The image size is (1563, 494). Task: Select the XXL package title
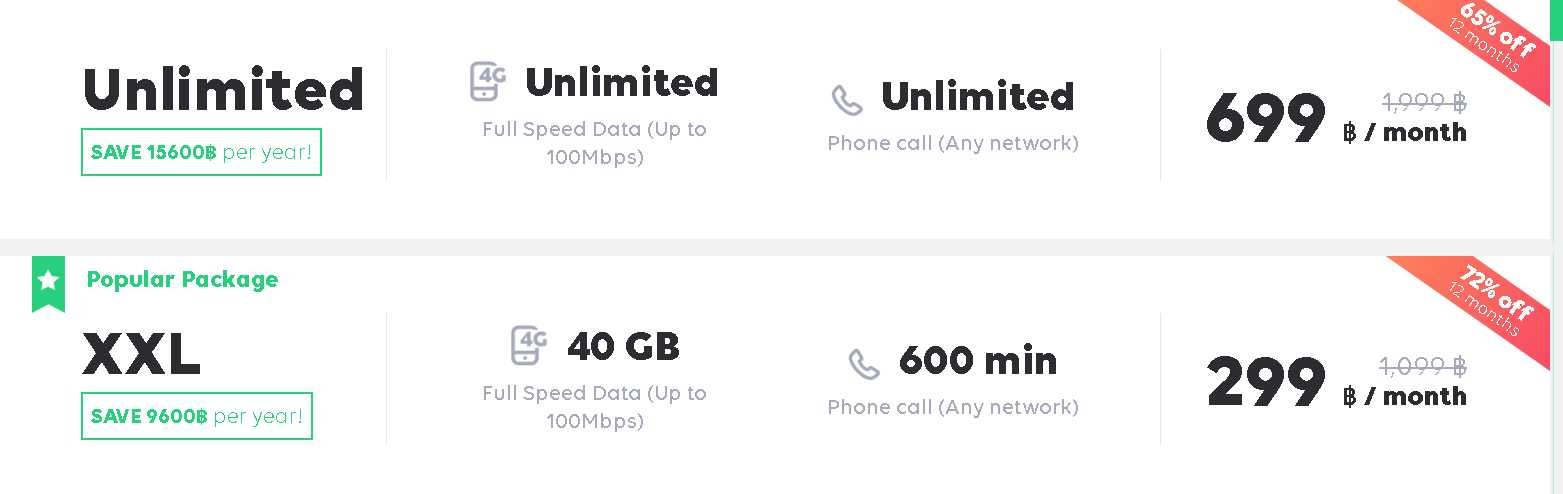142,354
